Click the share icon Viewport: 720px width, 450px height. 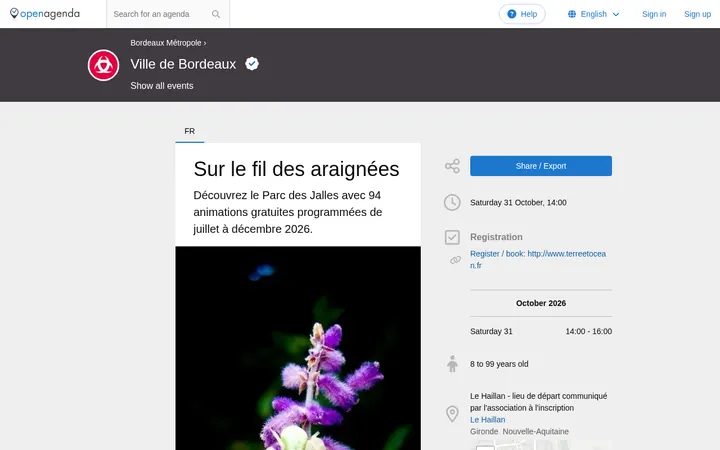click(x=452, y=166)
